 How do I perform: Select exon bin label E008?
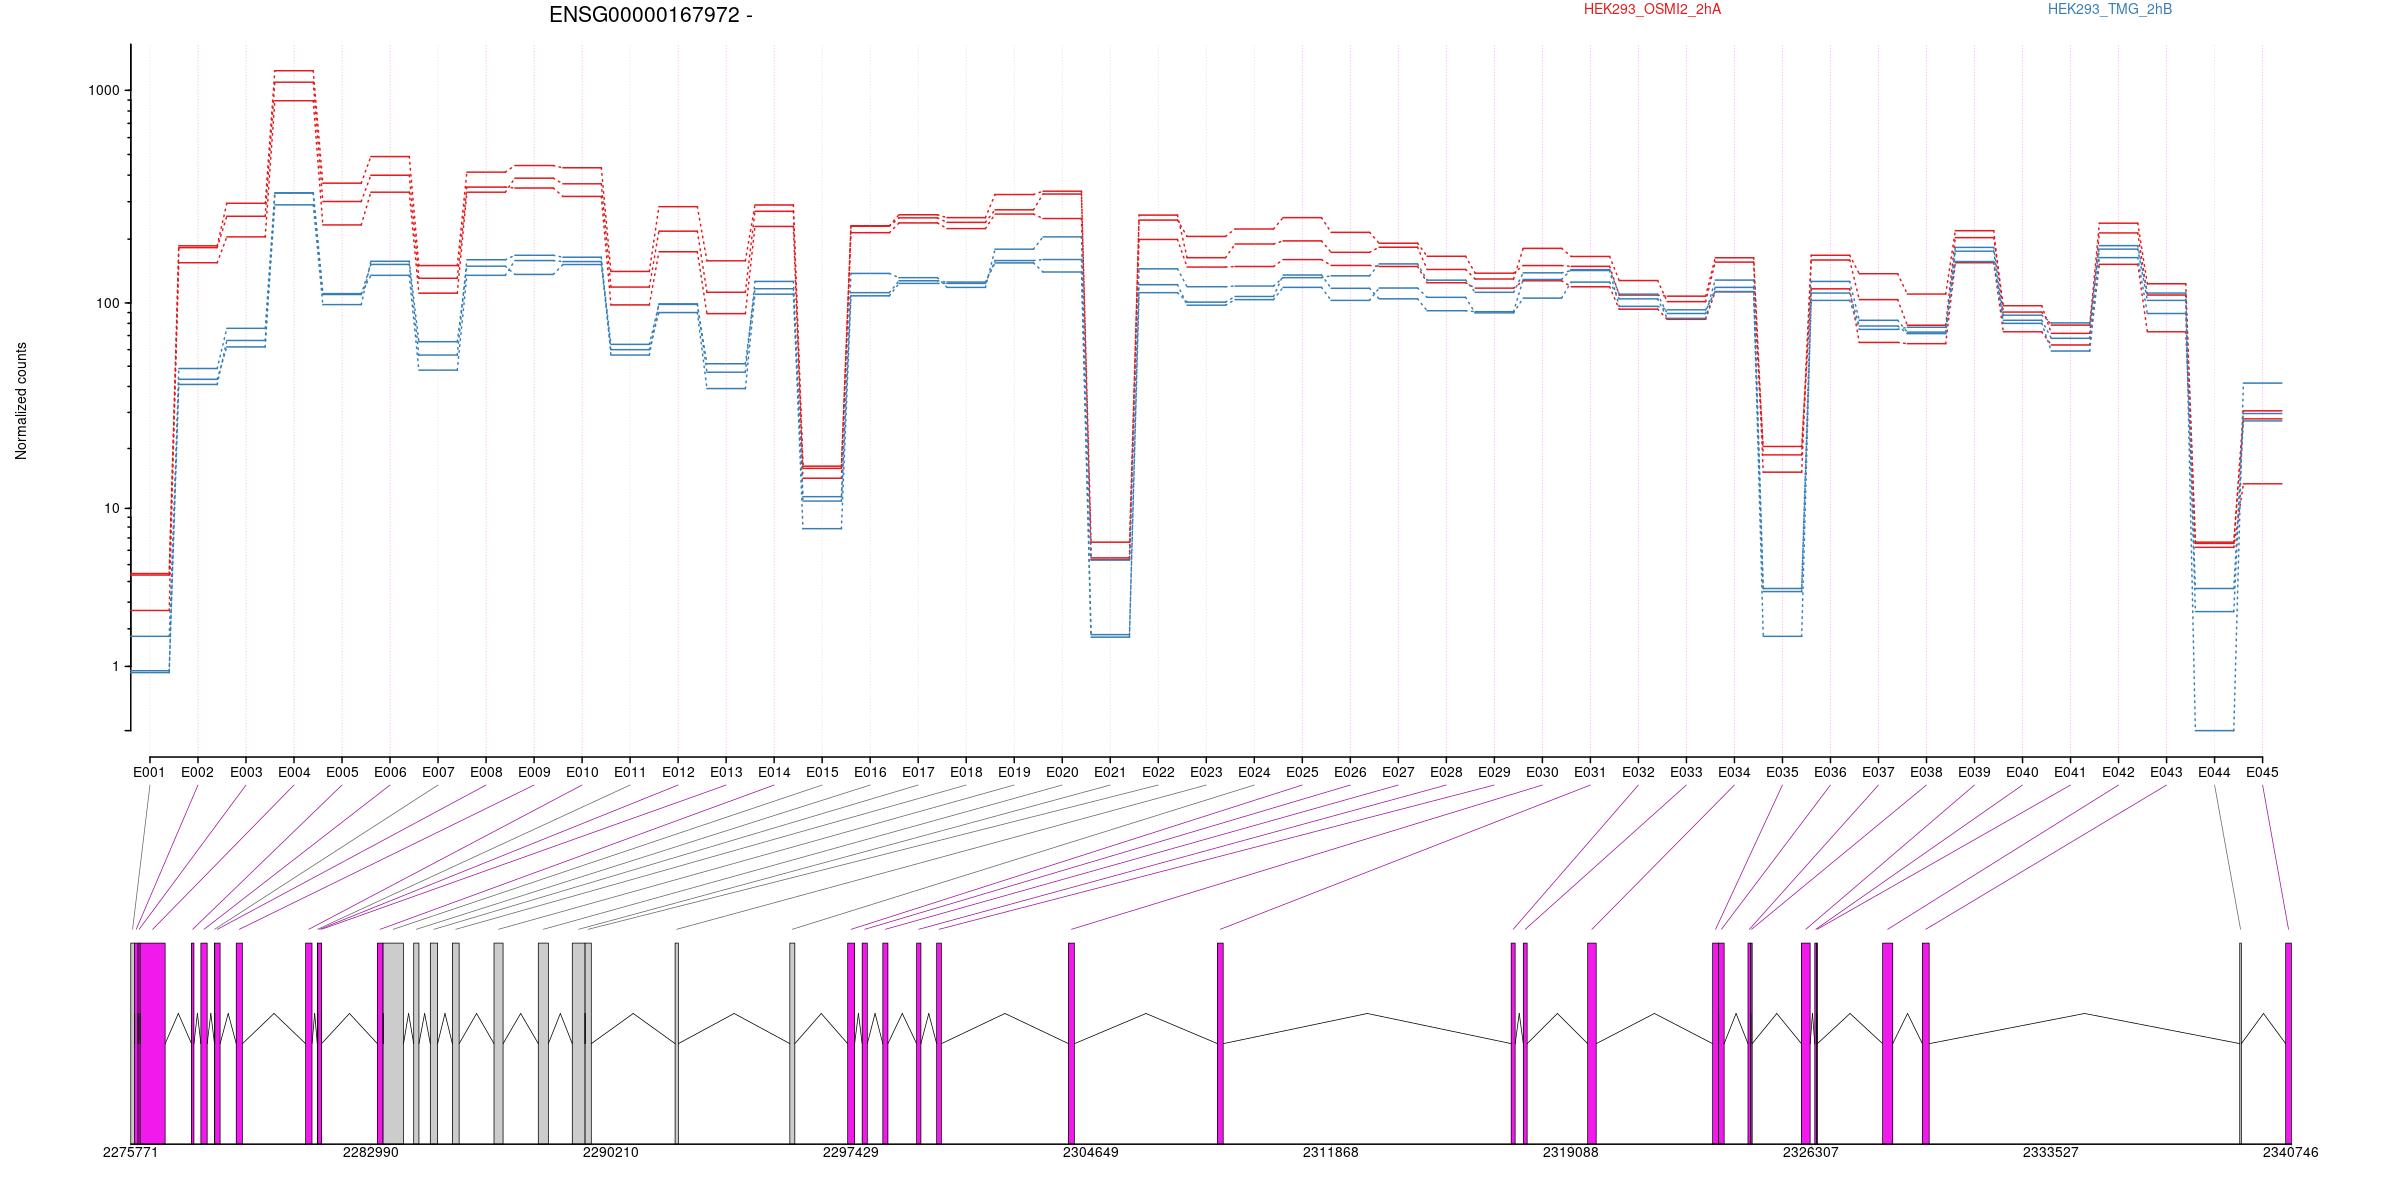point(485,772)
